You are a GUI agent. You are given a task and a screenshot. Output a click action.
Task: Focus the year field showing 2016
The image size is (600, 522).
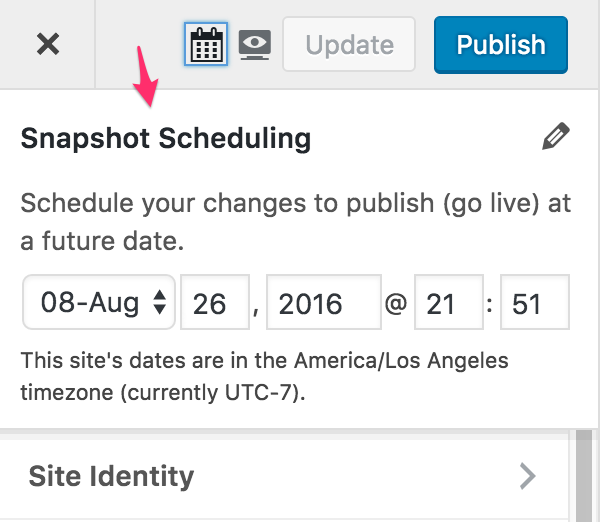[324, 303]
